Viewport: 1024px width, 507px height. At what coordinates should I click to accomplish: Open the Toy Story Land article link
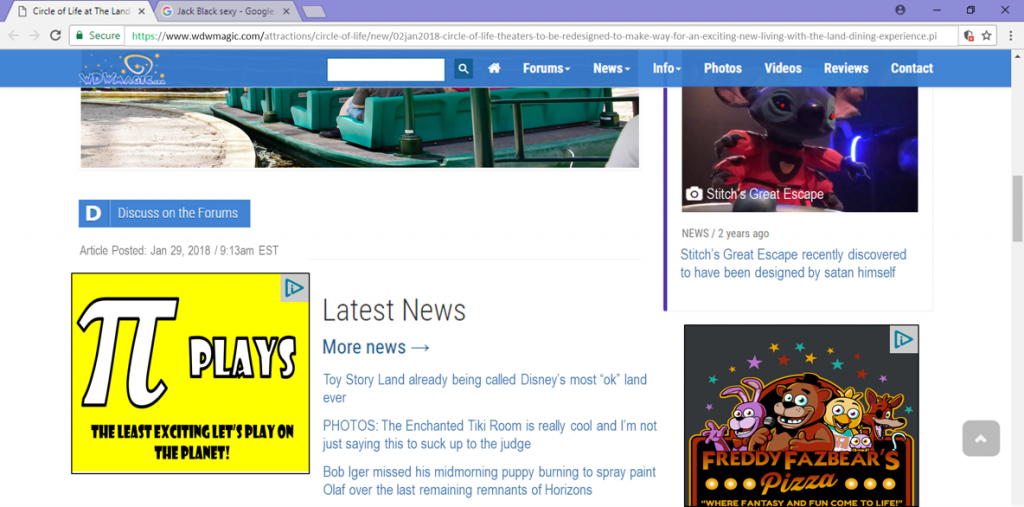[x=485, y=388]
